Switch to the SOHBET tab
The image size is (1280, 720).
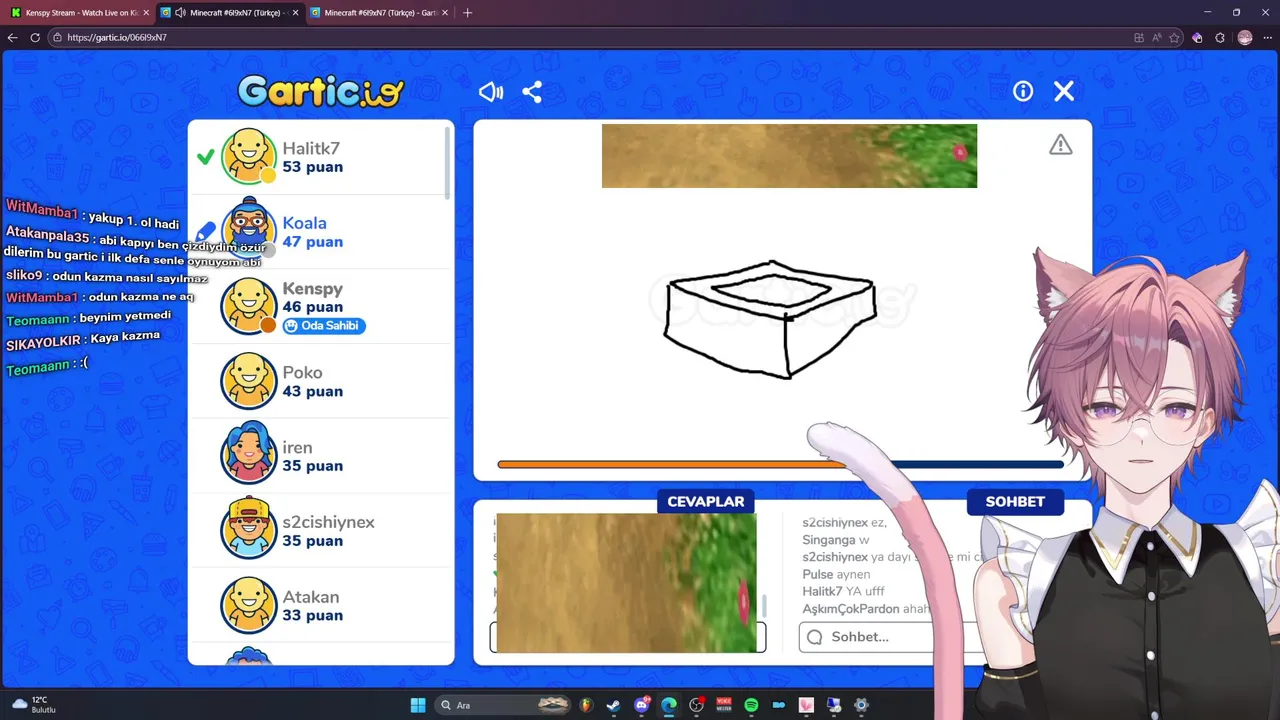[1015, 502]
